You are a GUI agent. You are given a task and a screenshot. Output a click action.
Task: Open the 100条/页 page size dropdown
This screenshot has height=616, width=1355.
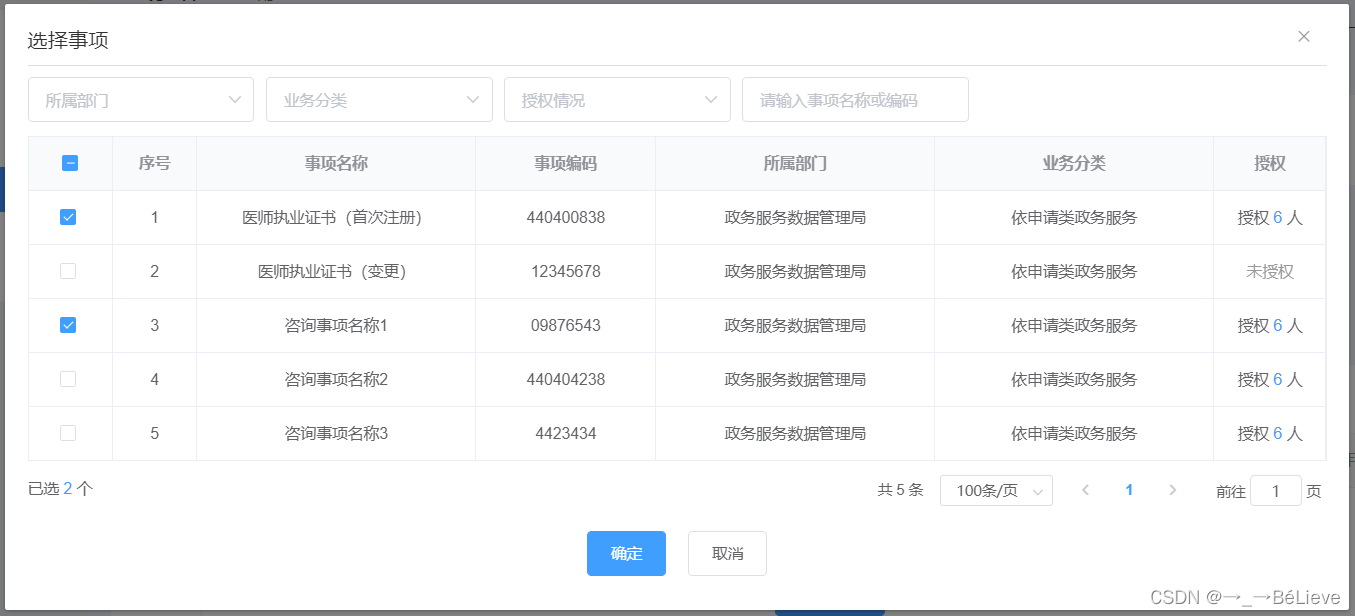(995, 490)
